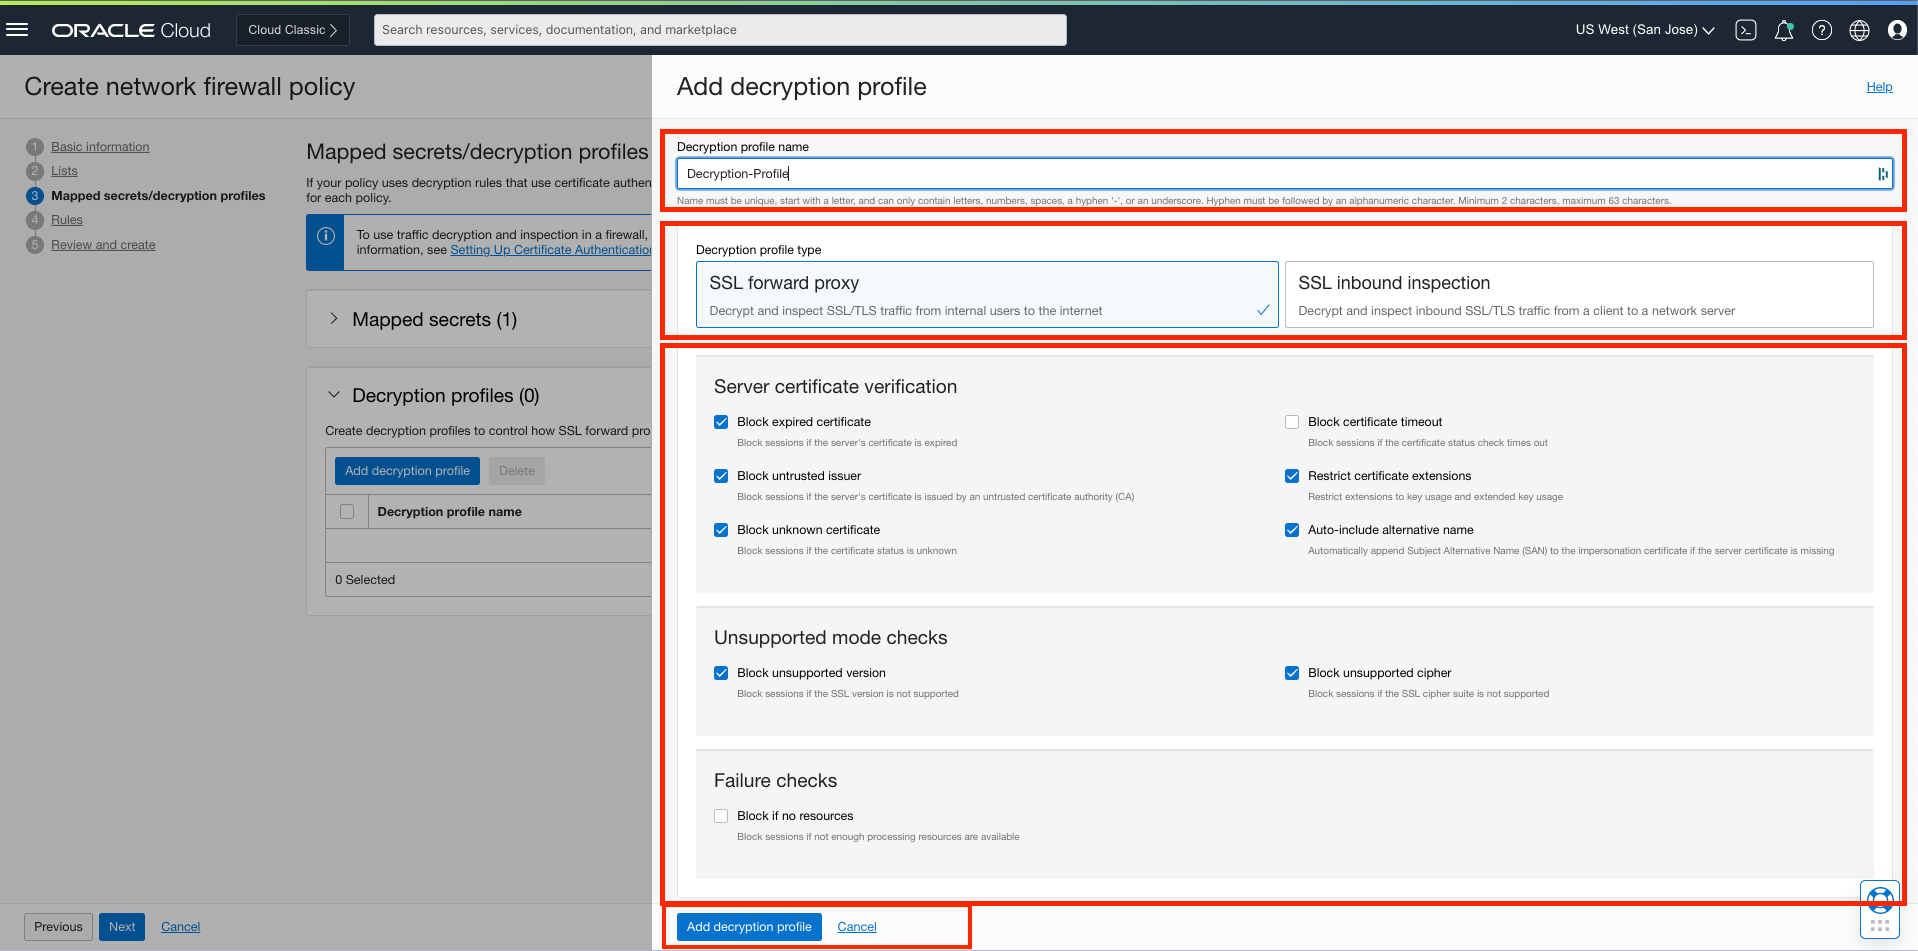1918x951 pixels.
Task: Click the Oracle Cloud logo
Action: click(x=130, y=29)
